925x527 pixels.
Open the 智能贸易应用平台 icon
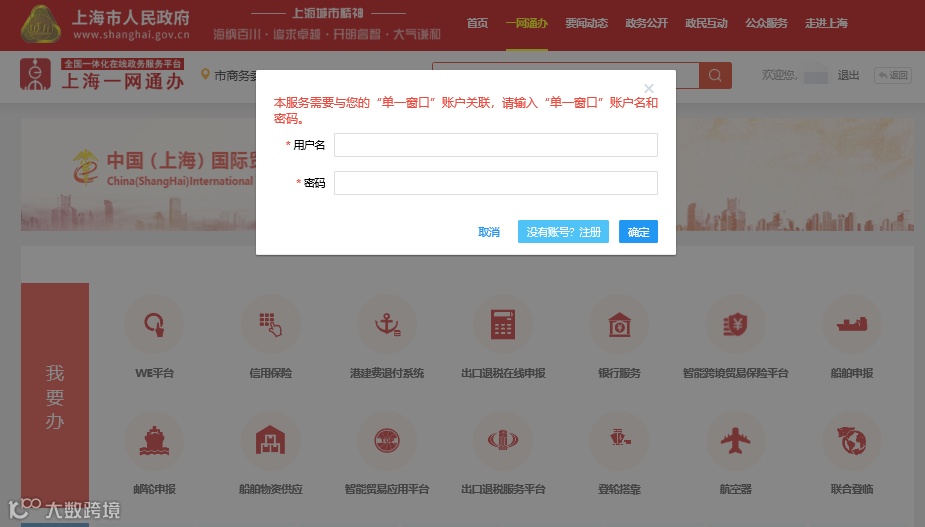point(387,441)
